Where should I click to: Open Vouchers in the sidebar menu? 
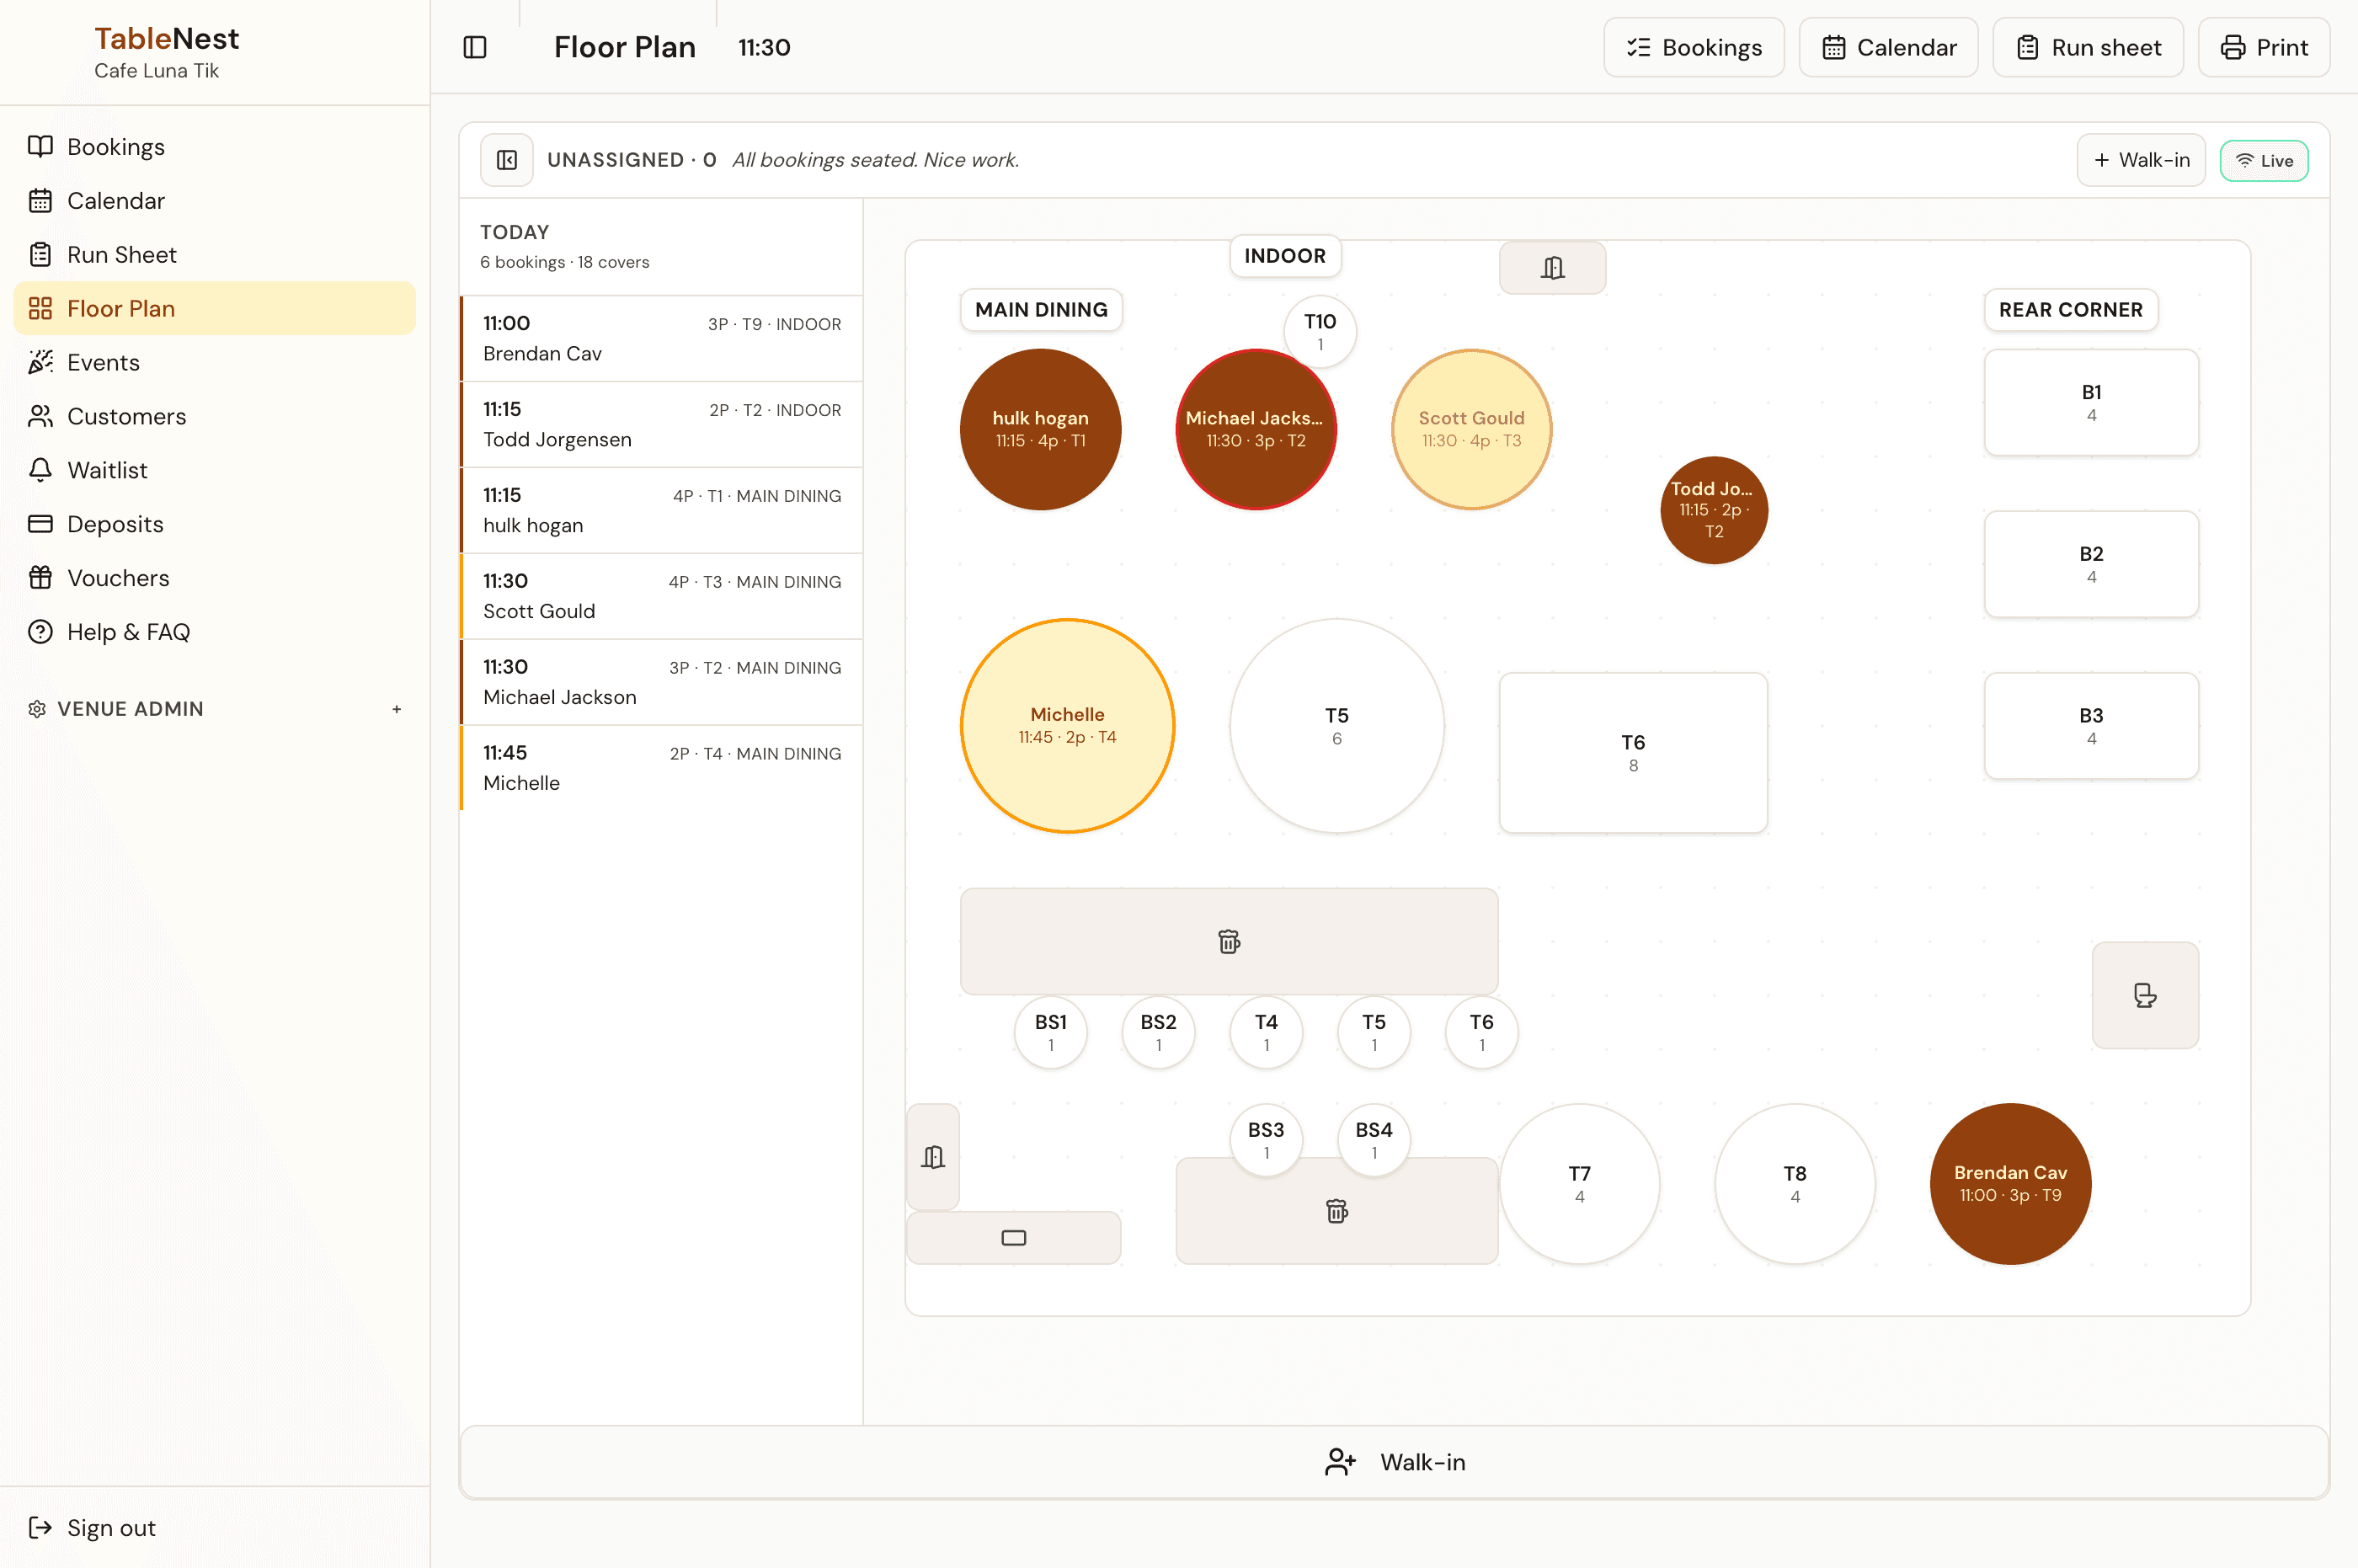pyautogui.click(x=214, y=578)
